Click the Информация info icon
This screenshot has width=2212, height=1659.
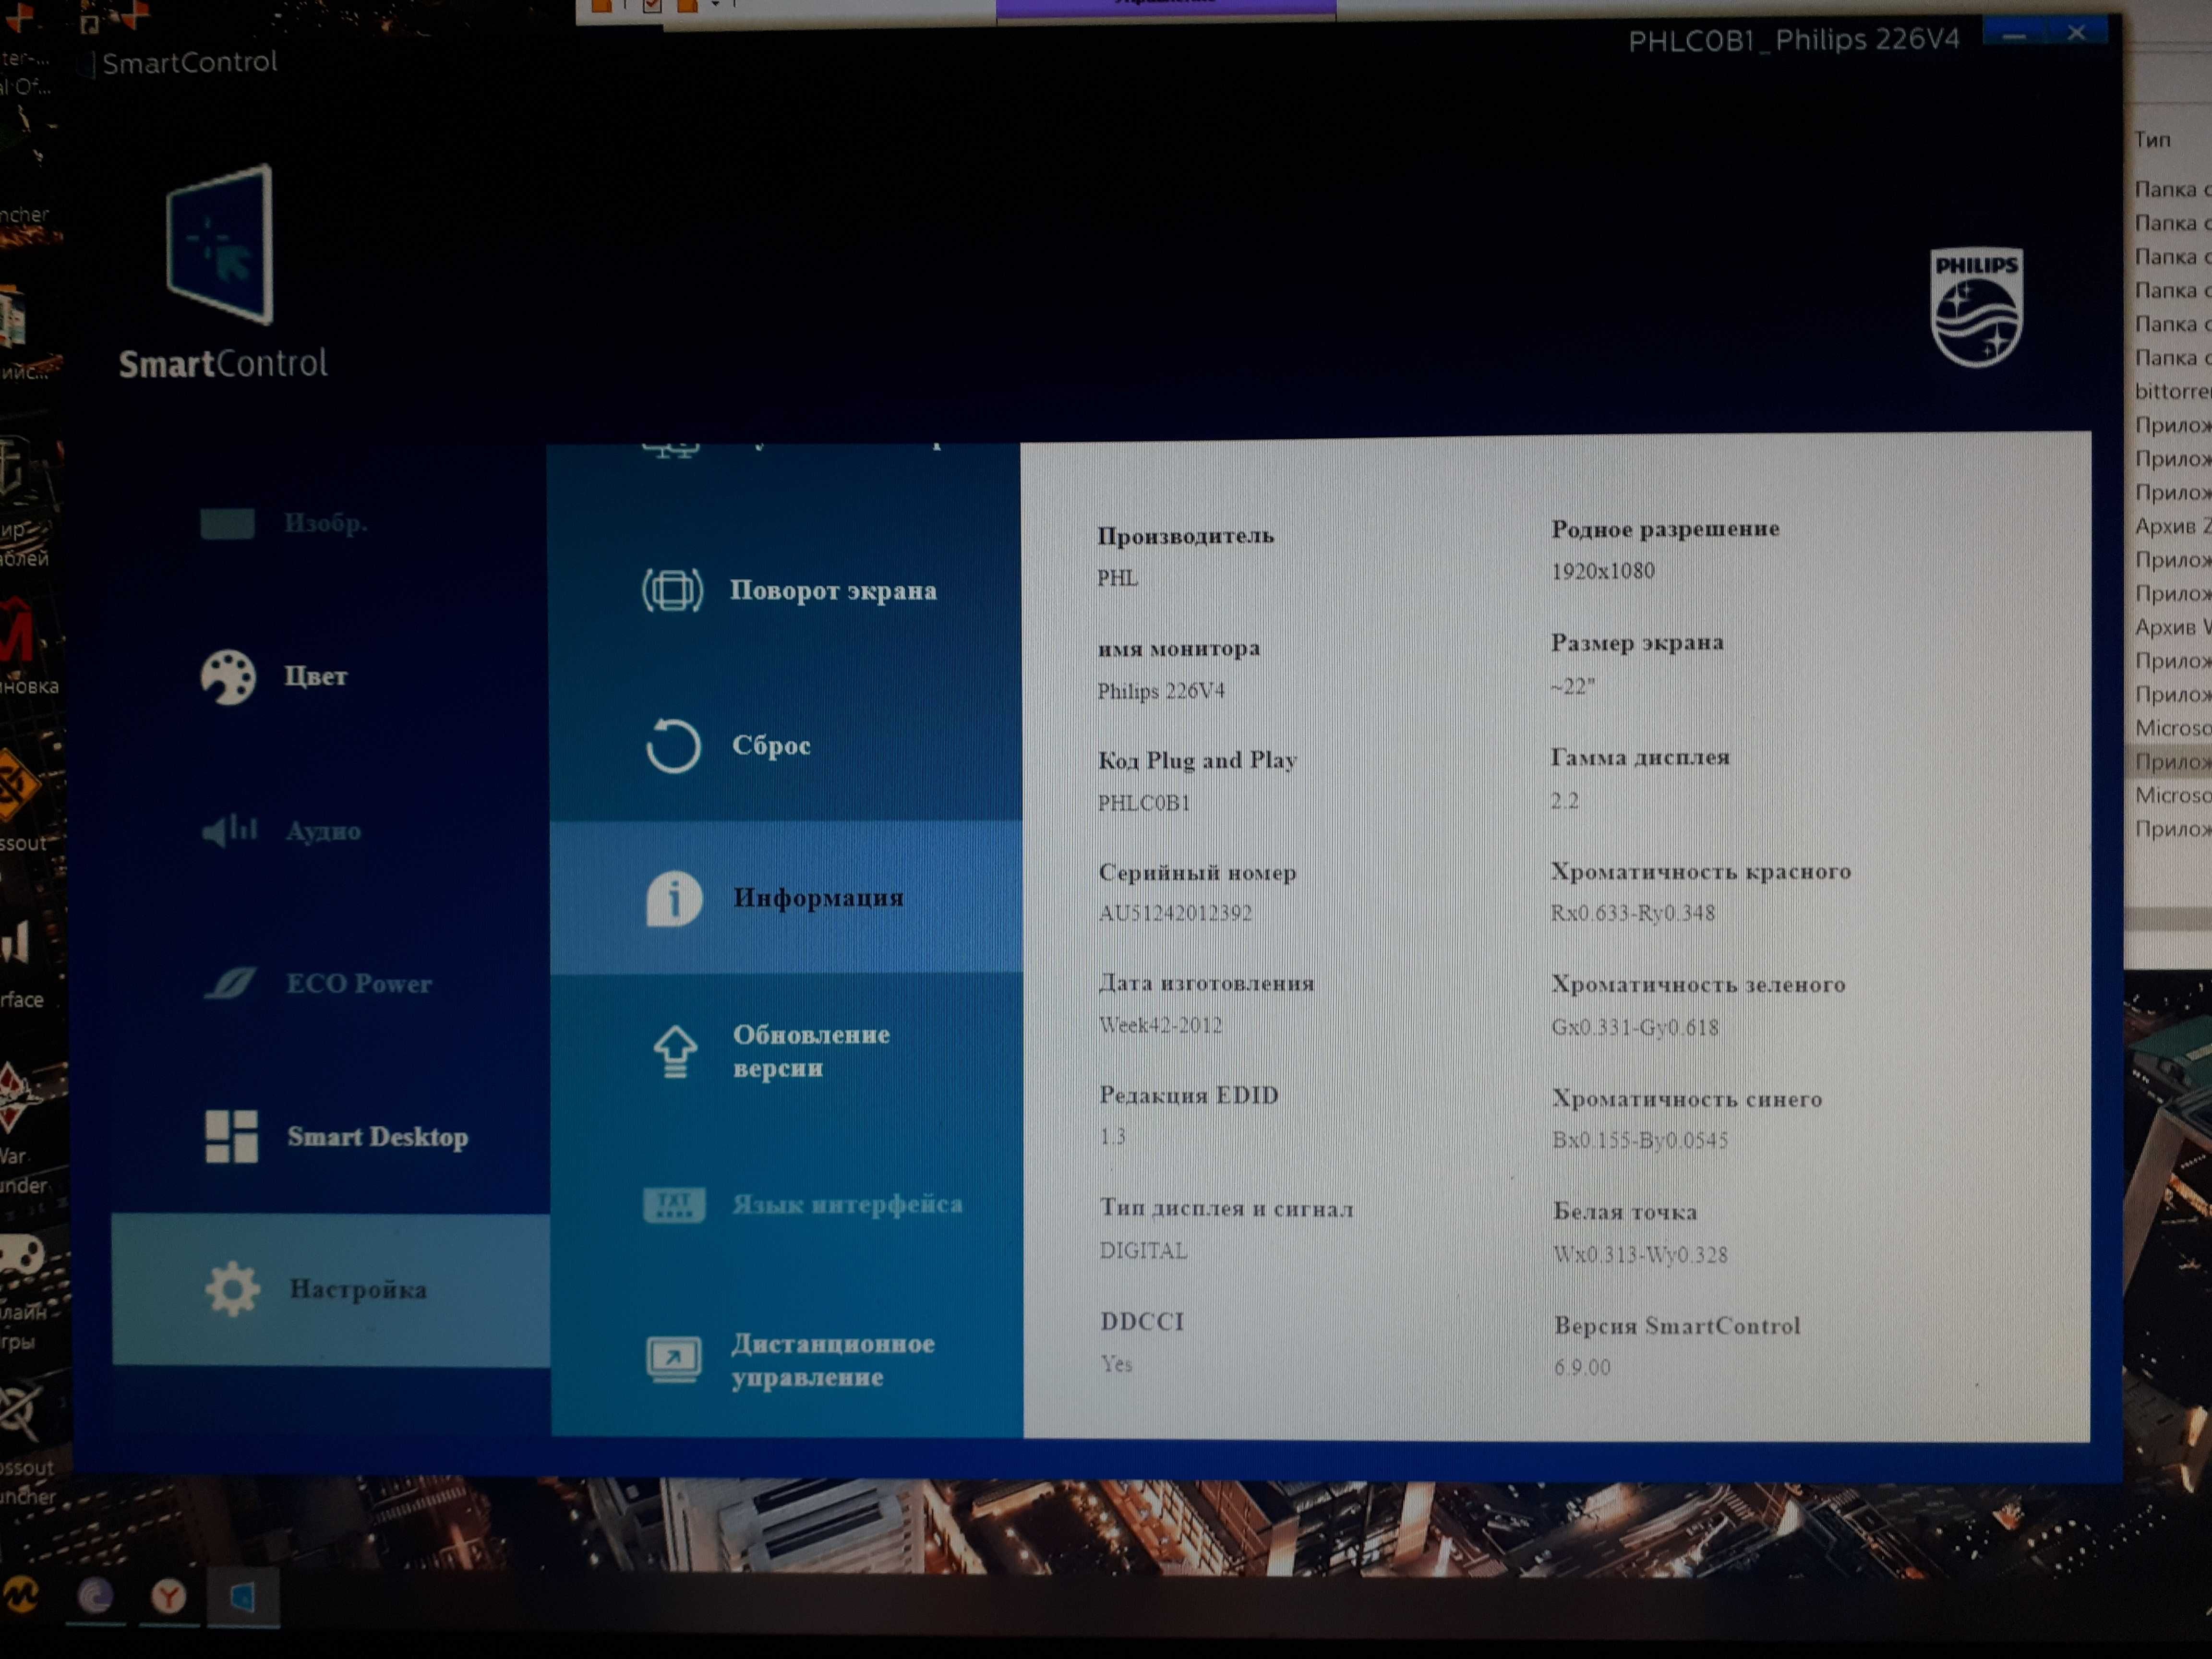coord(674,899)
